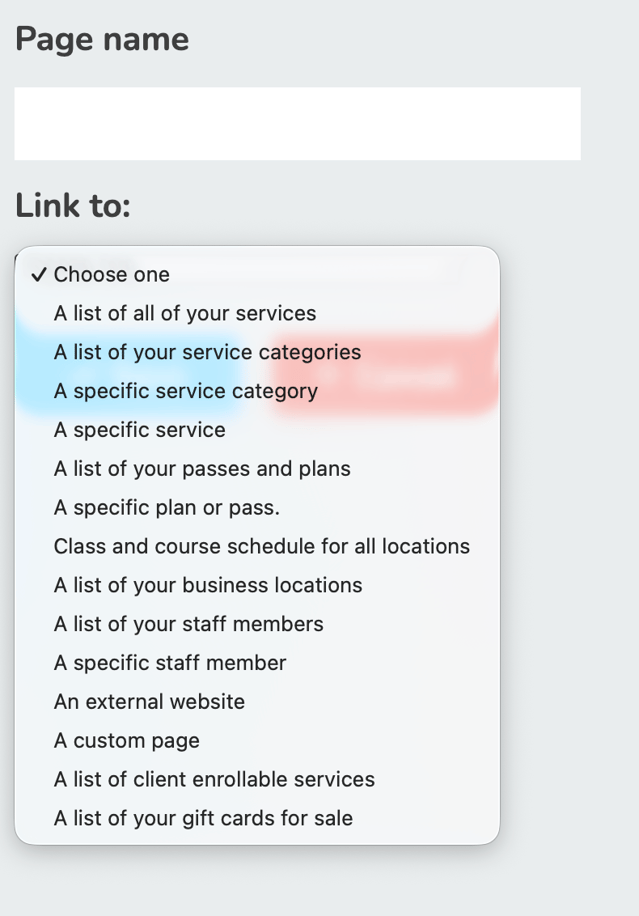Pick "An external website" as link target
Image resolution: width=639 pixels, height=916 pixels.
click(x=148, y=701)
